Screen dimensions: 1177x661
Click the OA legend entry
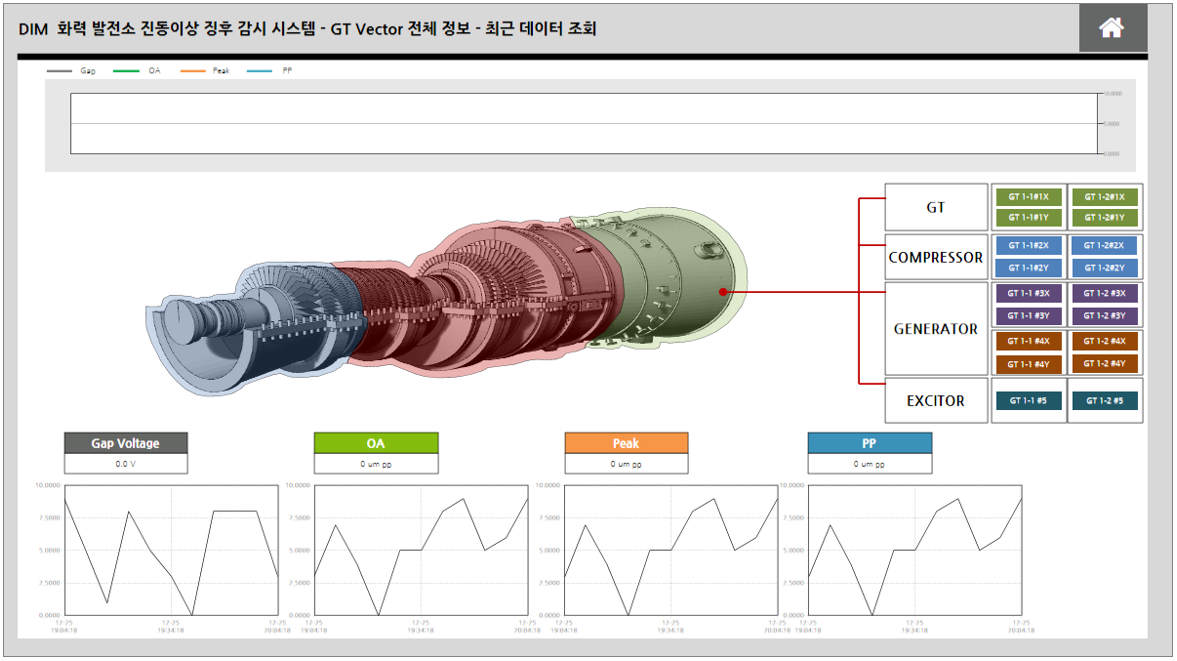click(x=137, y=71)
